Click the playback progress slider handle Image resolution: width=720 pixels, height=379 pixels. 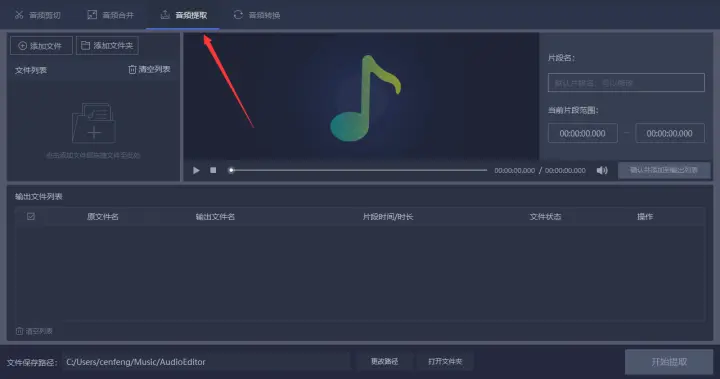click(231, 170)
